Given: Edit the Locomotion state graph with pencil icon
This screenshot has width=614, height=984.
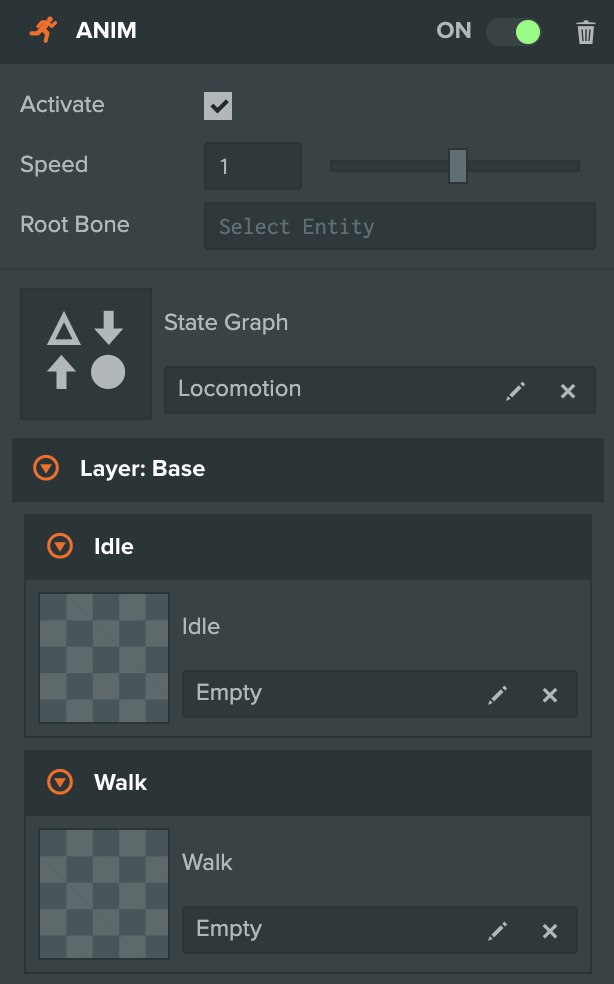Looking at the screenshot, I should (516, 390).
